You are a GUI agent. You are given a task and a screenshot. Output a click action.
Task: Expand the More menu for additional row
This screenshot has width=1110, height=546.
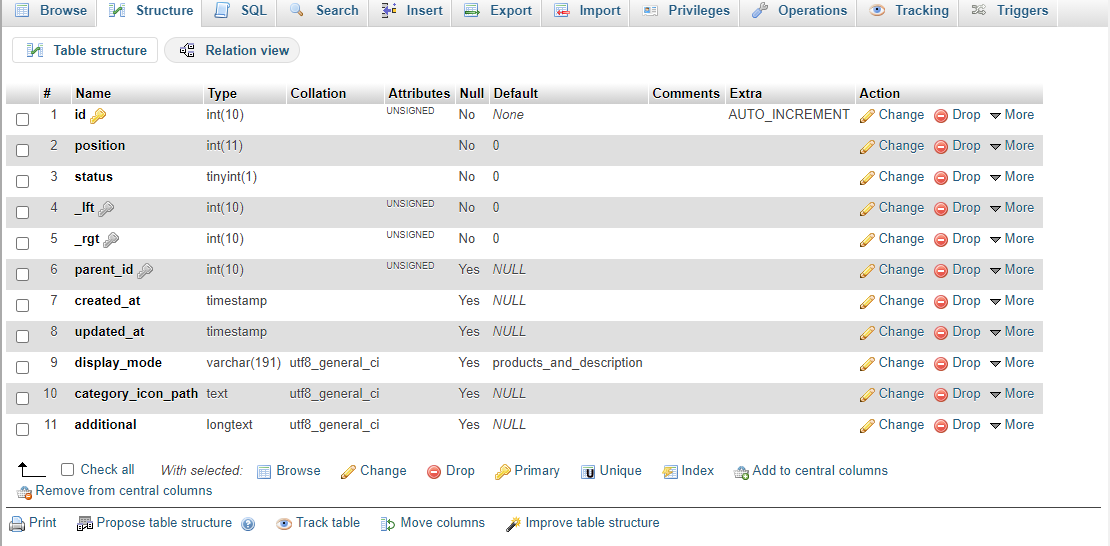click(x=1012, y=425)
